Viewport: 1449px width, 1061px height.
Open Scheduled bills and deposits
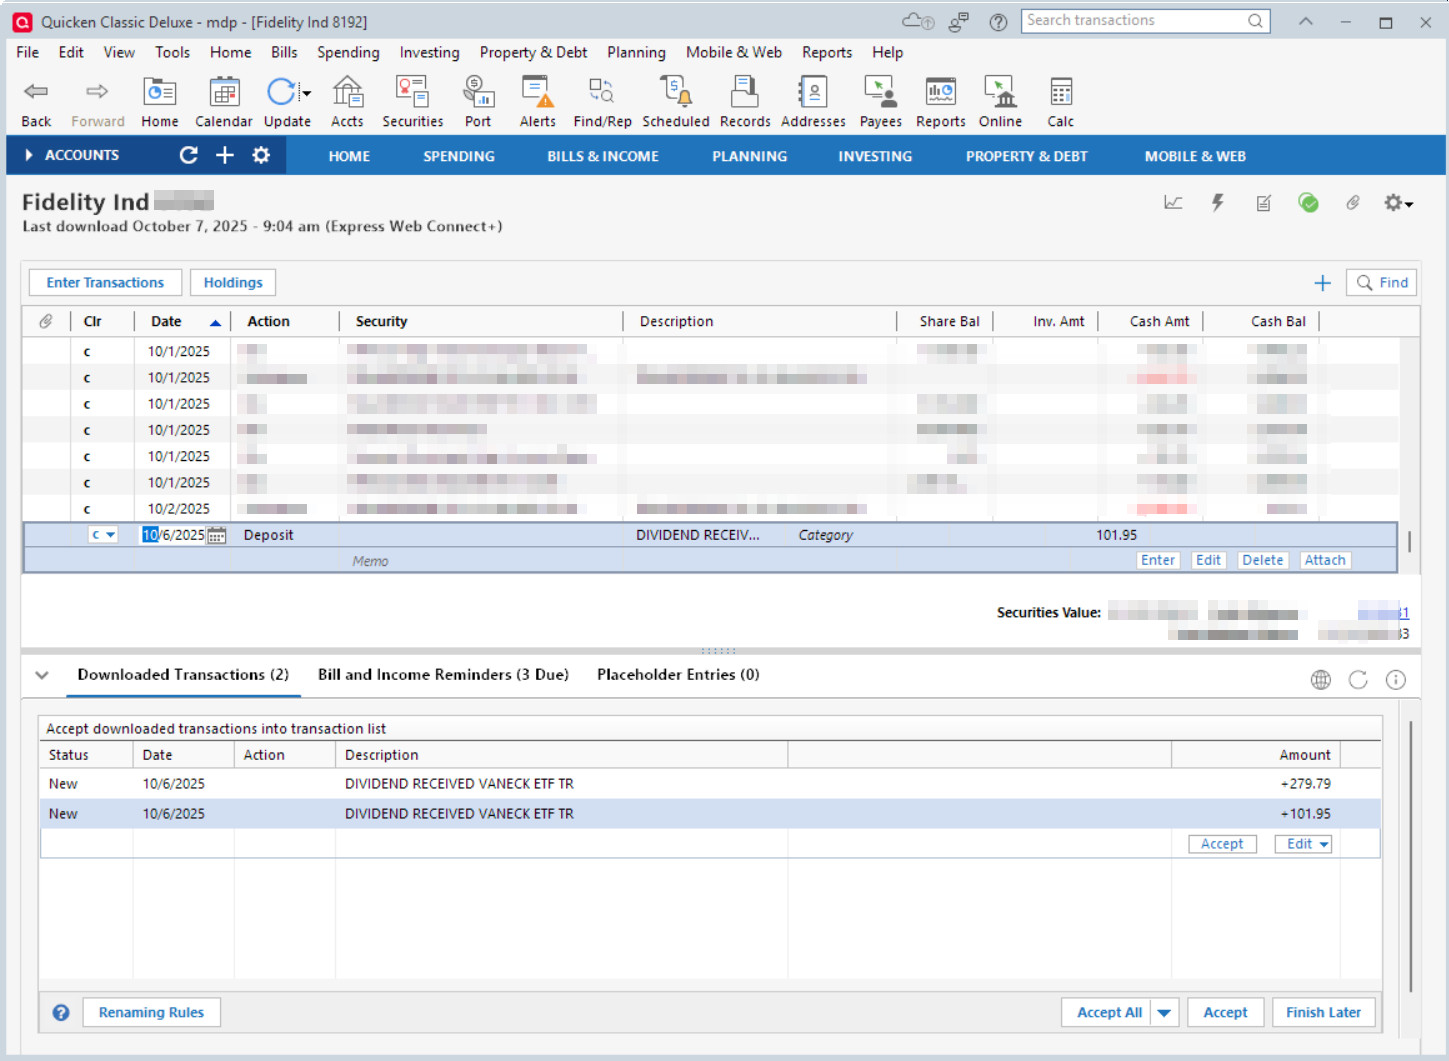(x=676, y=102)
